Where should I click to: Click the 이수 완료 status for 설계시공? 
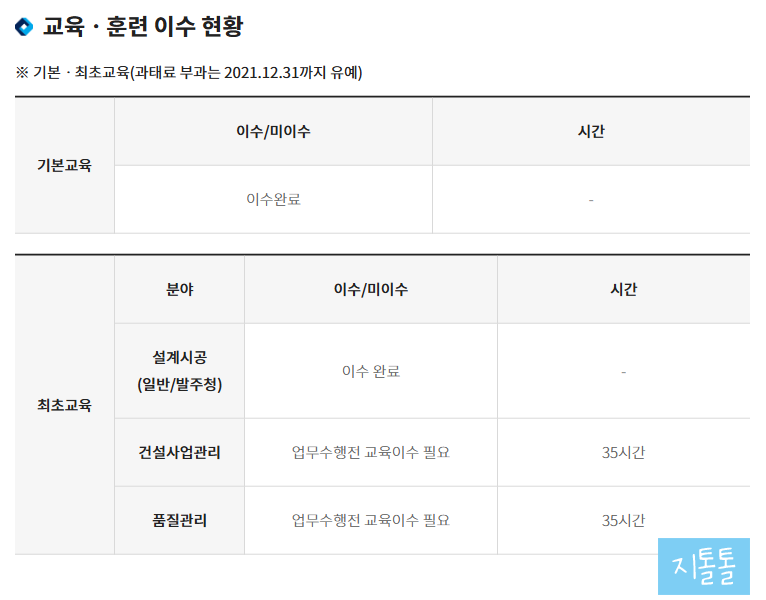371,371
